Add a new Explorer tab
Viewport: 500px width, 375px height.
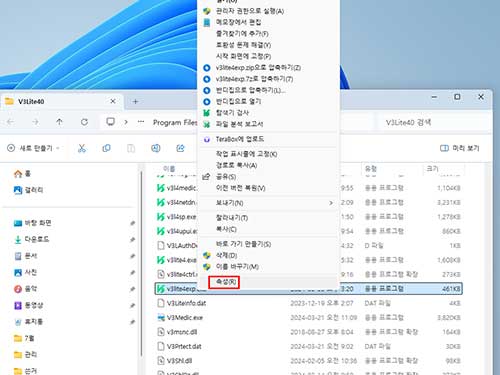135,101
